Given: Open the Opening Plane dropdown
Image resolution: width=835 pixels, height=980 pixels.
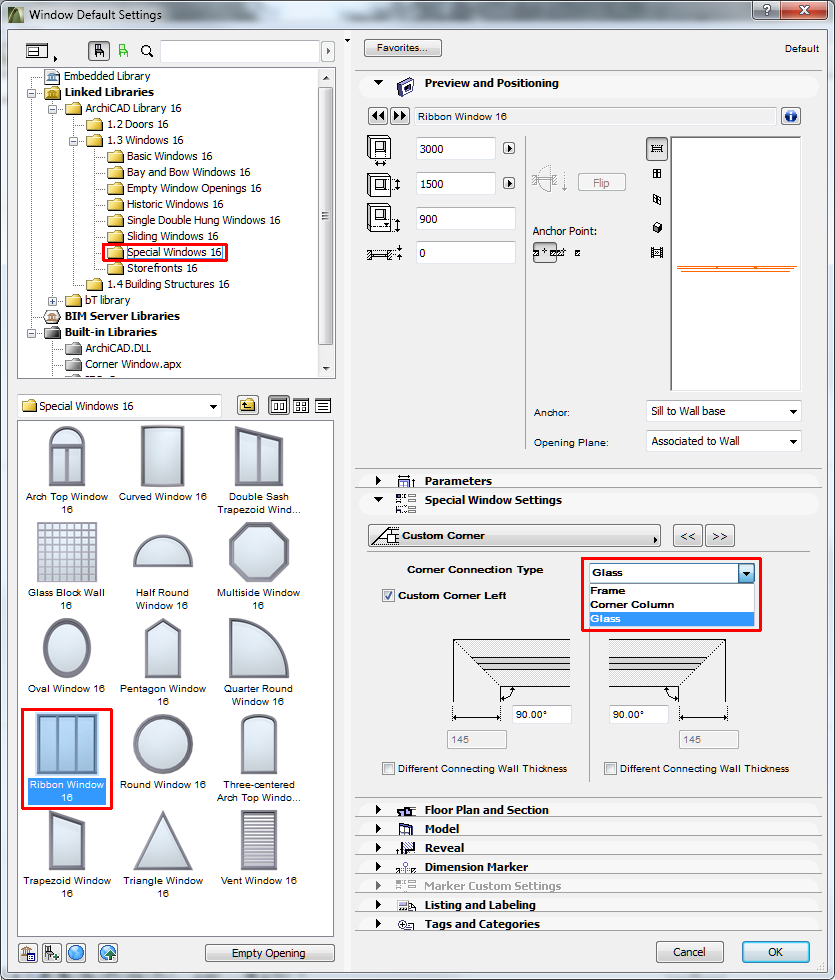Looking at the screenshot, I should (724, 441).
